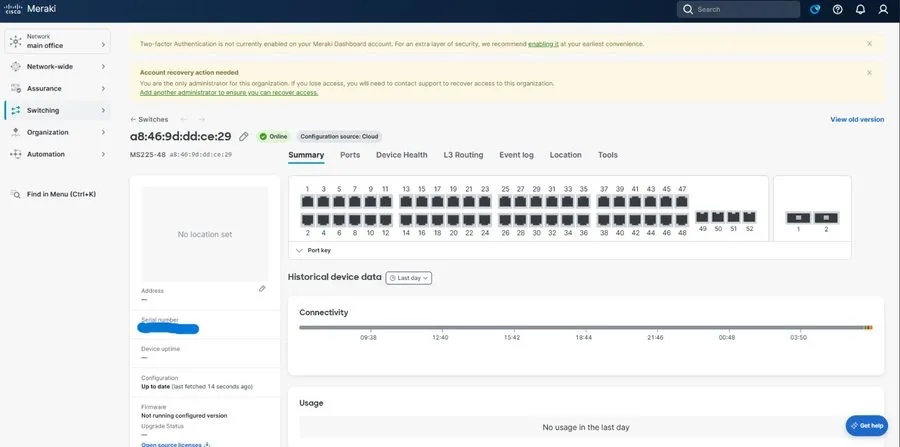The width and height of the screenshot is (900, 447).
Task: Click the Online status badge
Action: tap(273, 137)
